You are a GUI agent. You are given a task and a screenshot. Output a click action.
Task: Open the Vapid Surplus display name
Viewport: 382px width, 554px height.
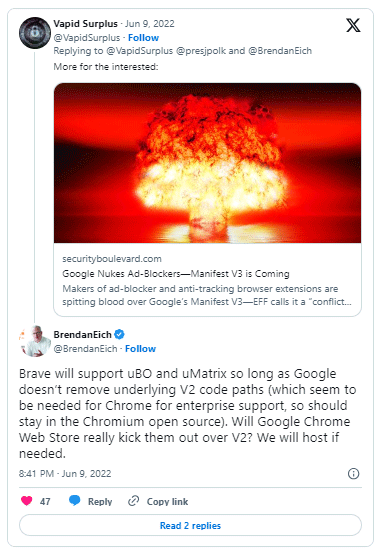(85, 24)
